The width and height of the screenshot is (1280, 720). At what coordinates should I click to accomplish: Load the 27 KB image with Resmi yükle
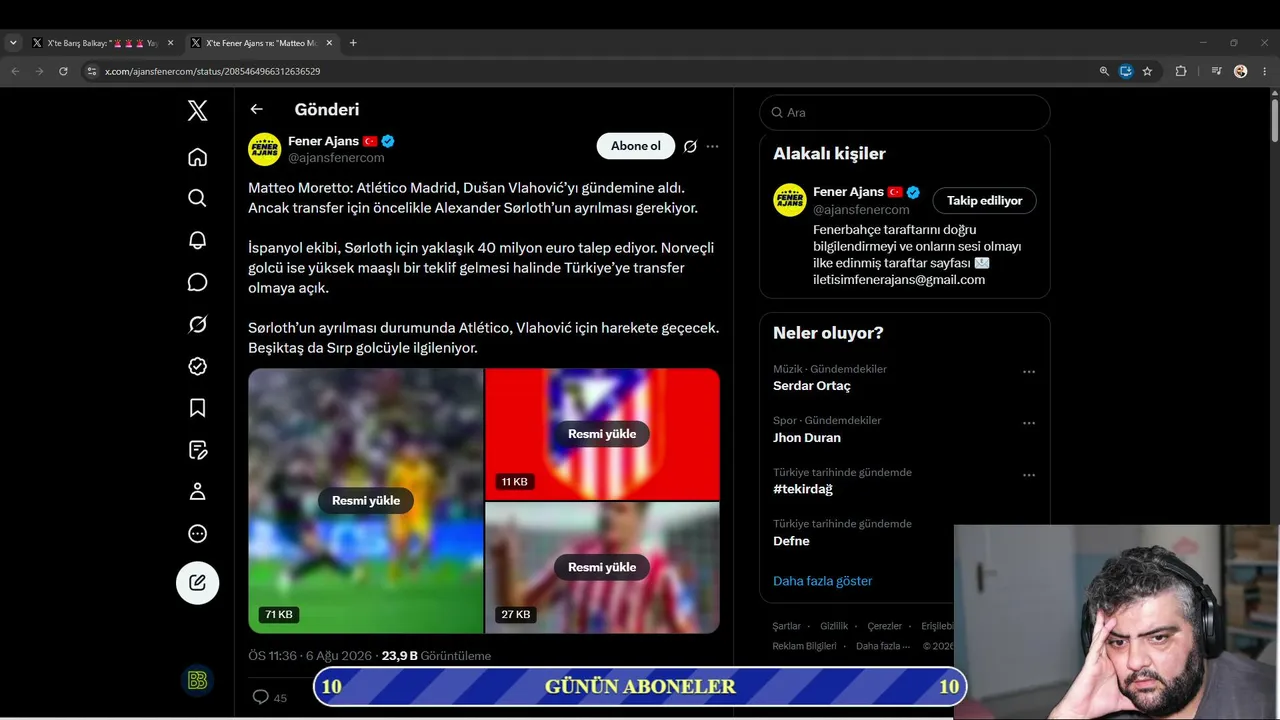[x=602, y=567]
